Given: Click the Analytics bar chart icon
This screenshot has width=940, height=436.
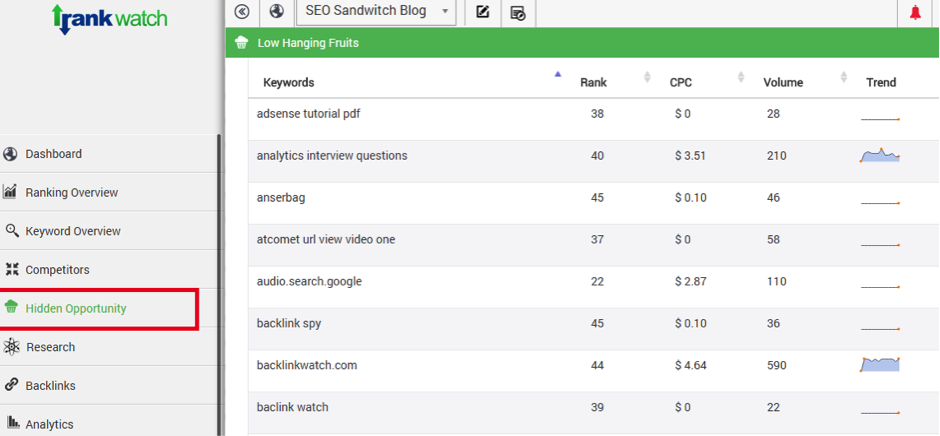Looking at the screenshot, I should tap(11, 423).
